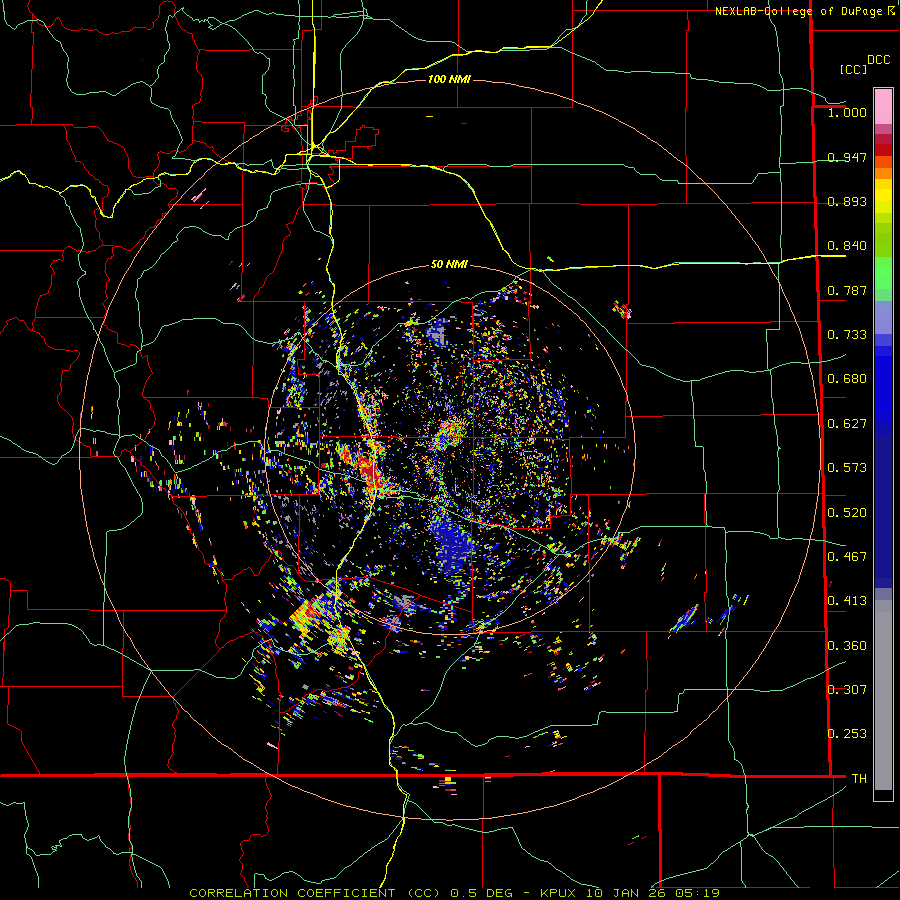900x900 pixels.
Task: Click the DCC product label above legend
Action: (x=878, y=60)
